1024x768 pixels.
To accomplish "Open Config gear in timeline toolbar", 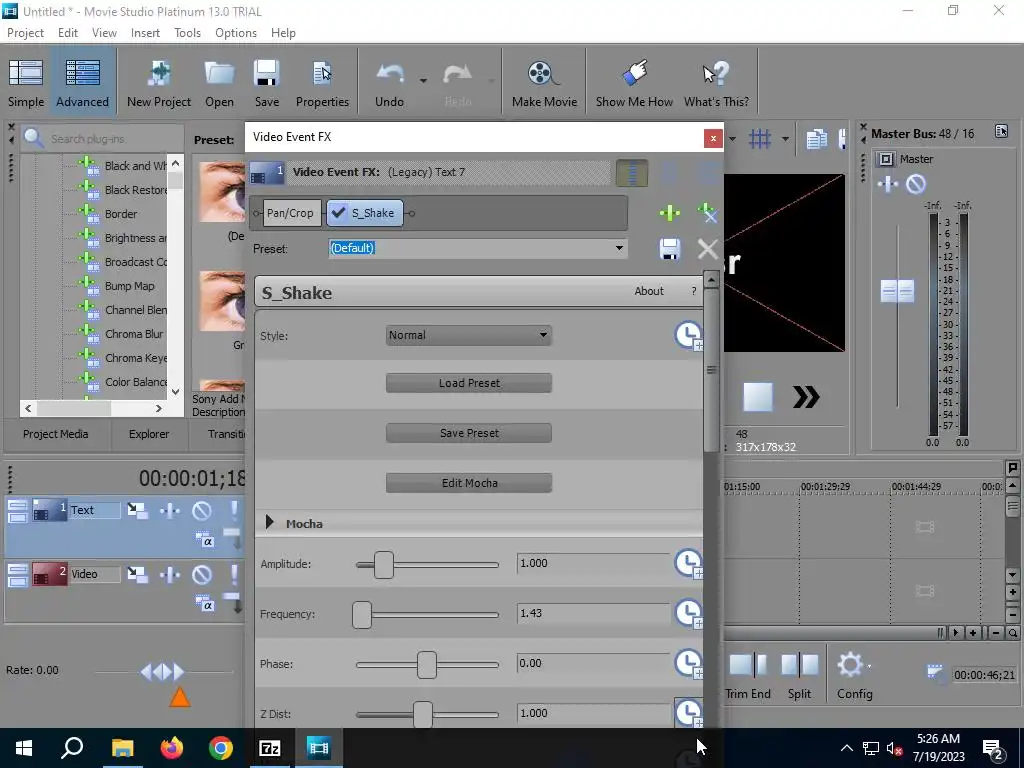I will 854,675.
